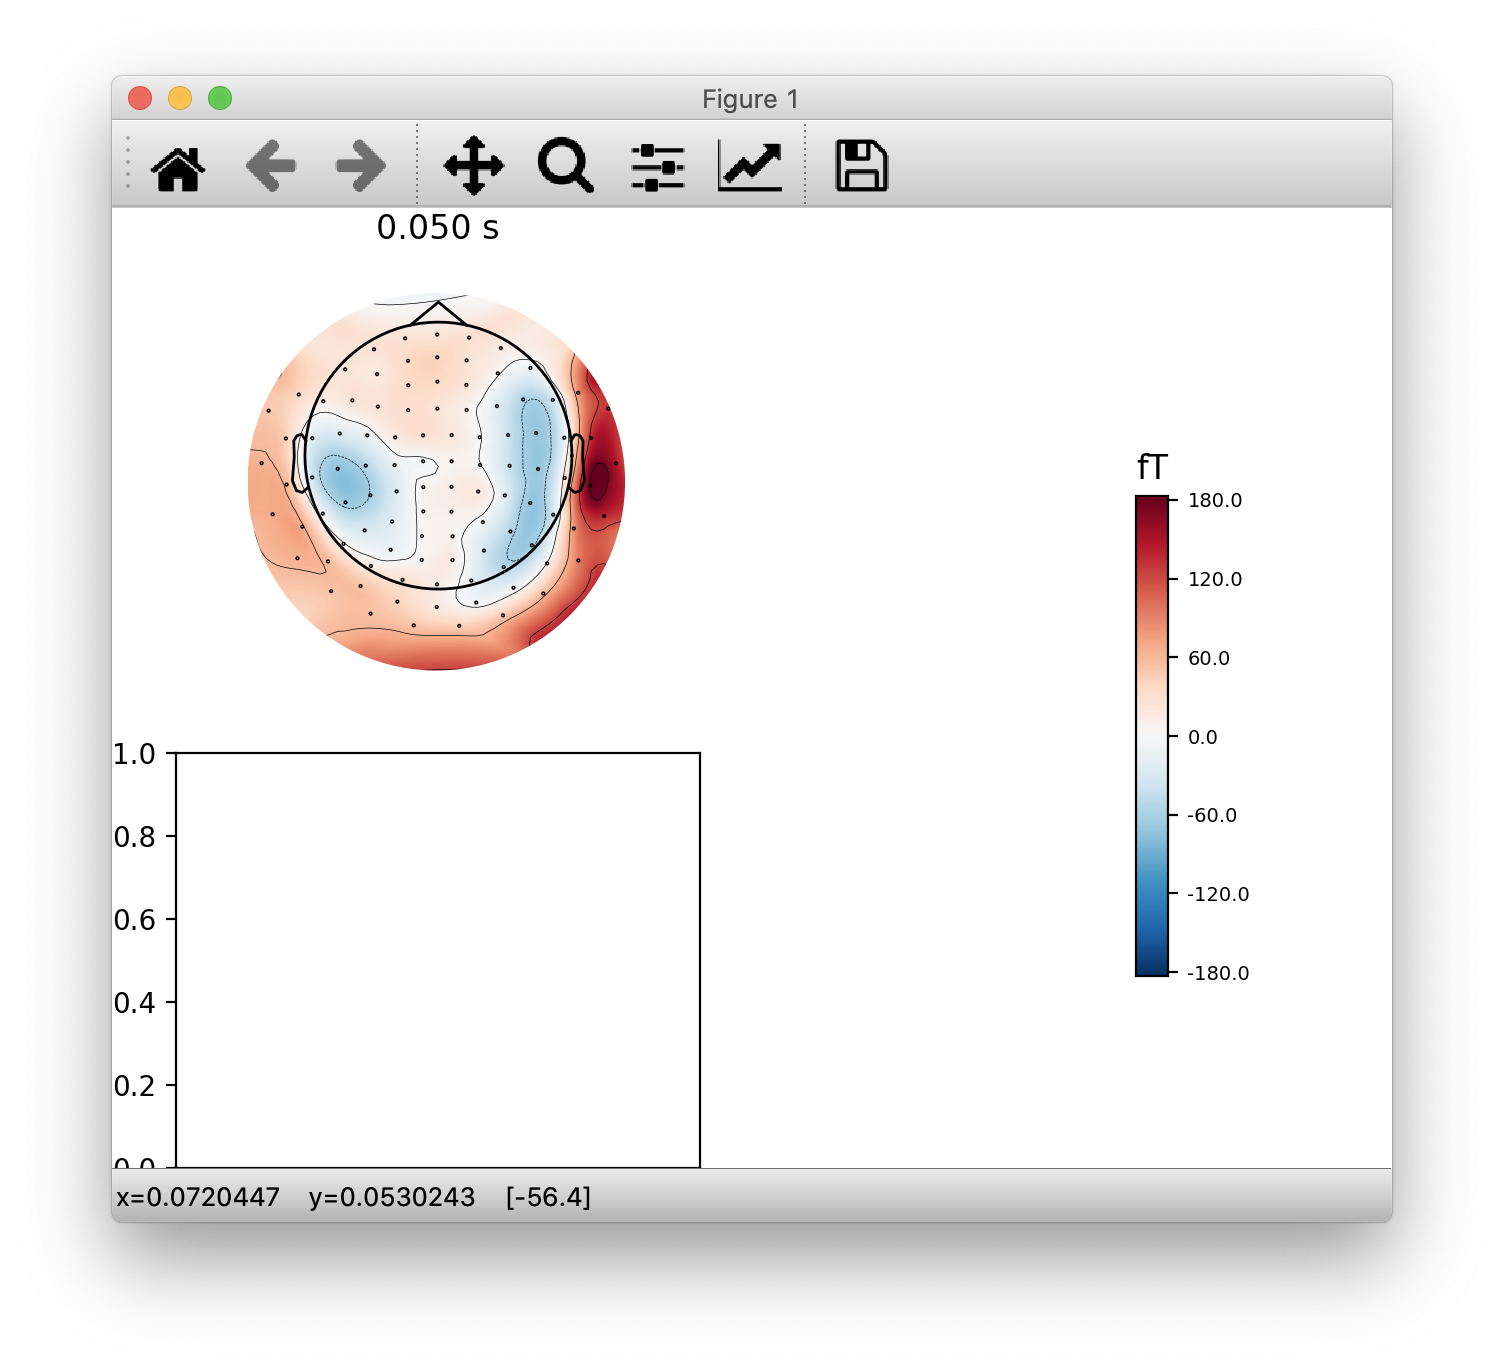Click the Home reset view icon
This screenshot has height=1370, width=1504.
[181, 166]
